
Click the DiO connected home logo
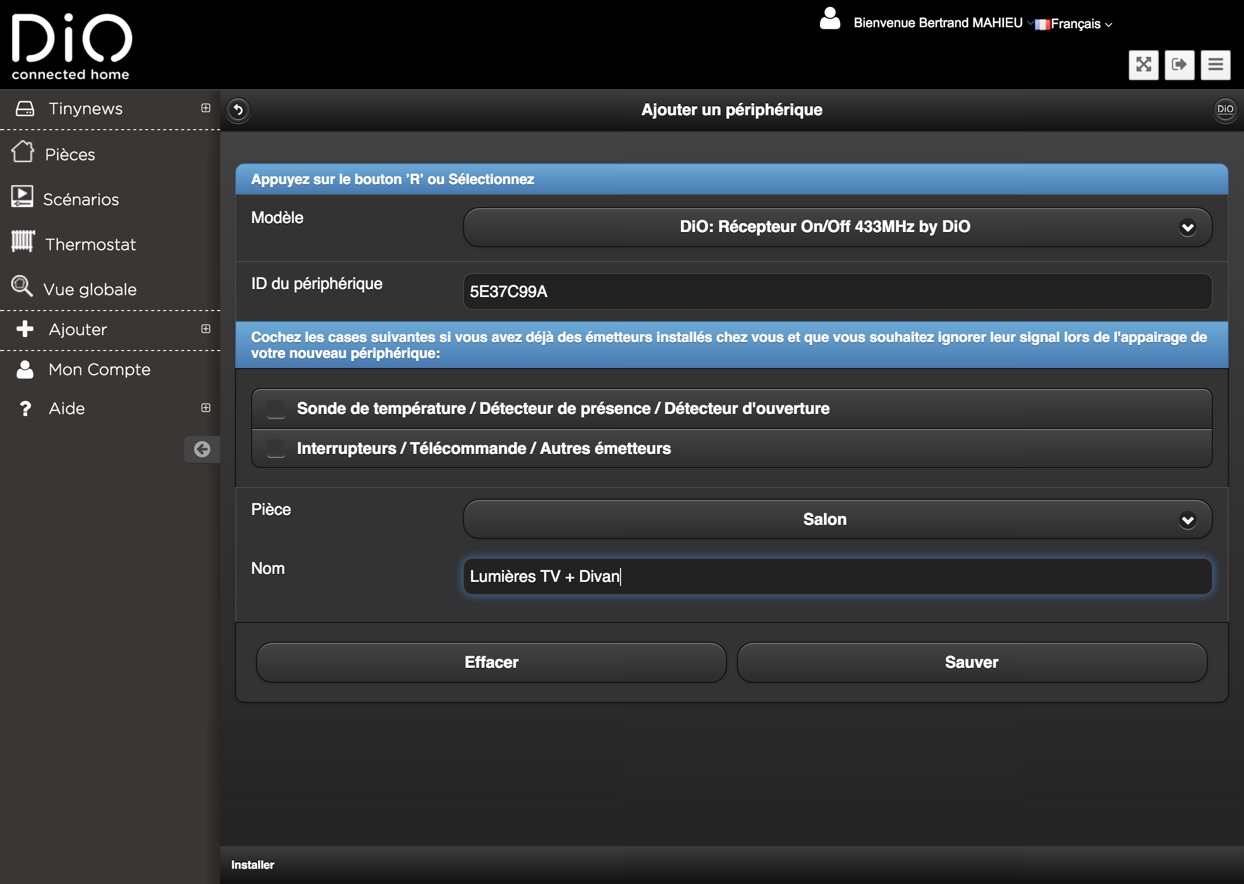pyautogui.click(x=71, y=46)
